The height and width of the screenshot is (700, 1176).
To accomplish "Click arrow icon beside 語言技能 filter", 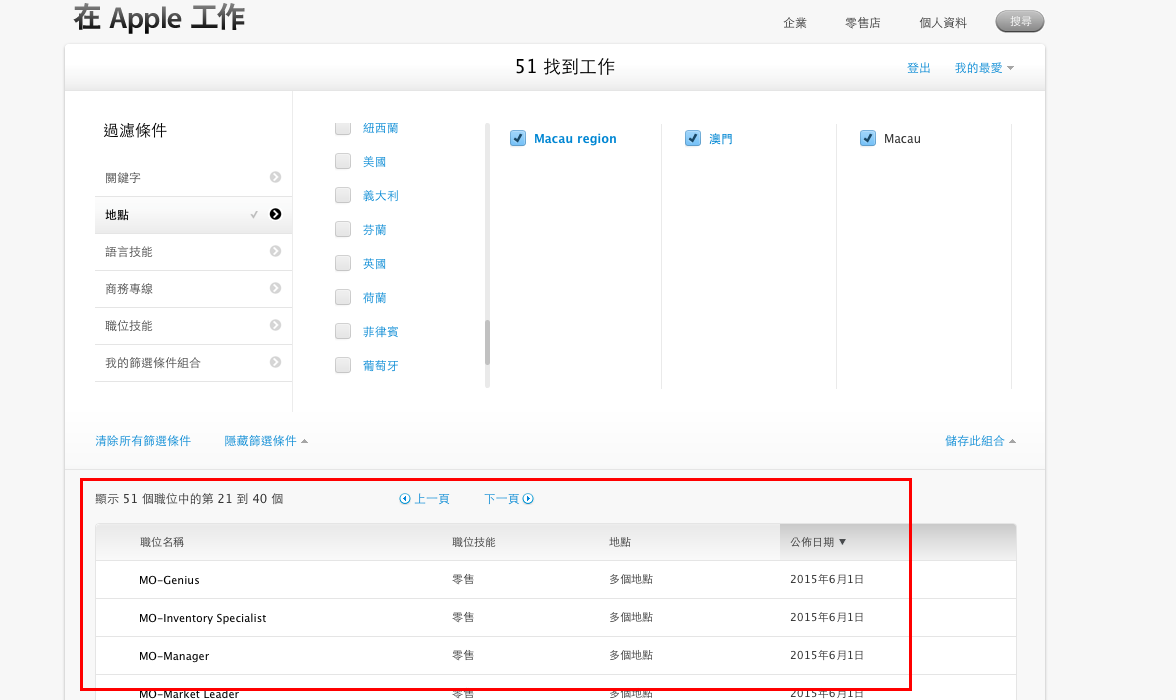I will [x=275, y=251].
